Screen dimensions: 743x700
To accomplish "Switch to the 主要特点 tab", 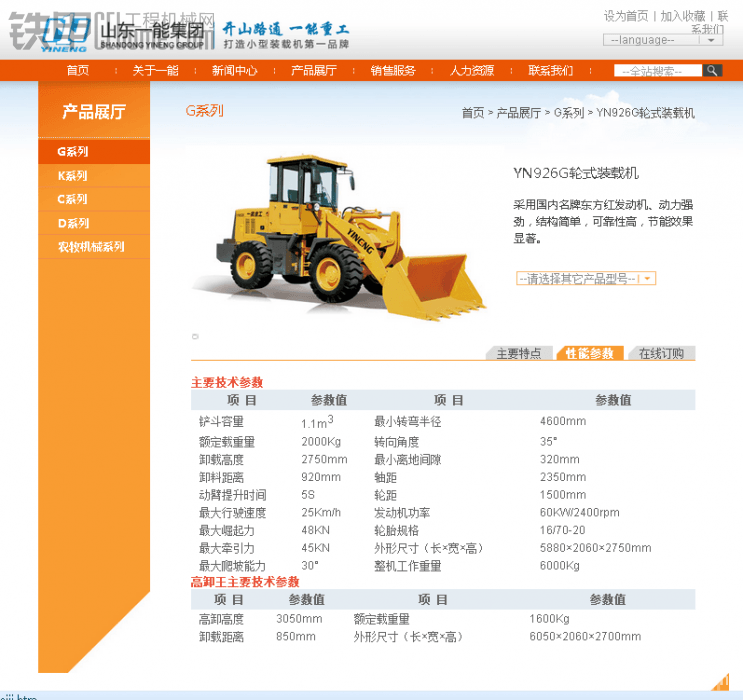I will click(x=519, y=354).
